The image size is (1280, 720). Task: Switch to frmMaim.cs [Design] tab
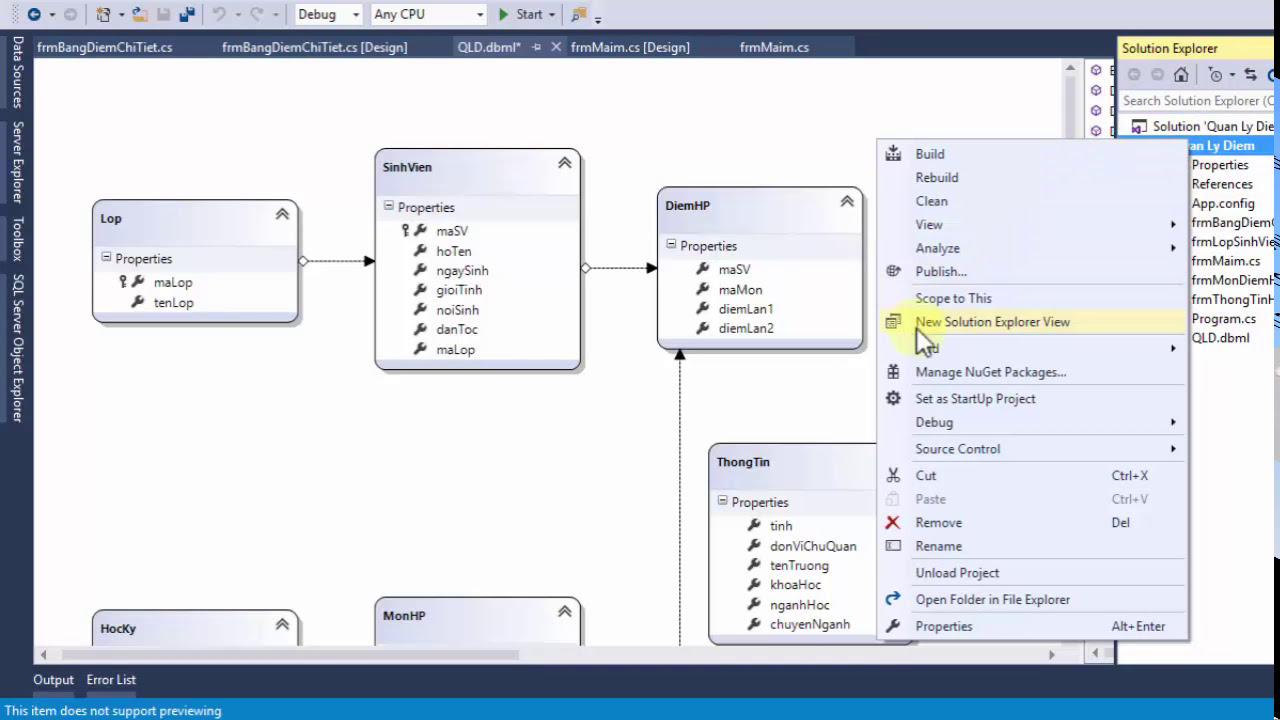pyautogui.click(x=629, y=47)
